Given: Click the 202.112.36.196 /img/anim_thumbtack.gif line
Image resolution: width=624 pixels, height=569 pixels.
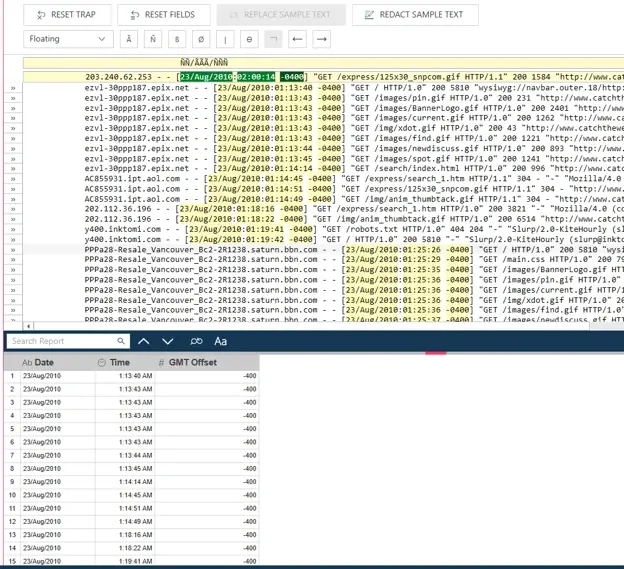Looking at the screenshot, I should pyautogui.click(x=323, y=219).
